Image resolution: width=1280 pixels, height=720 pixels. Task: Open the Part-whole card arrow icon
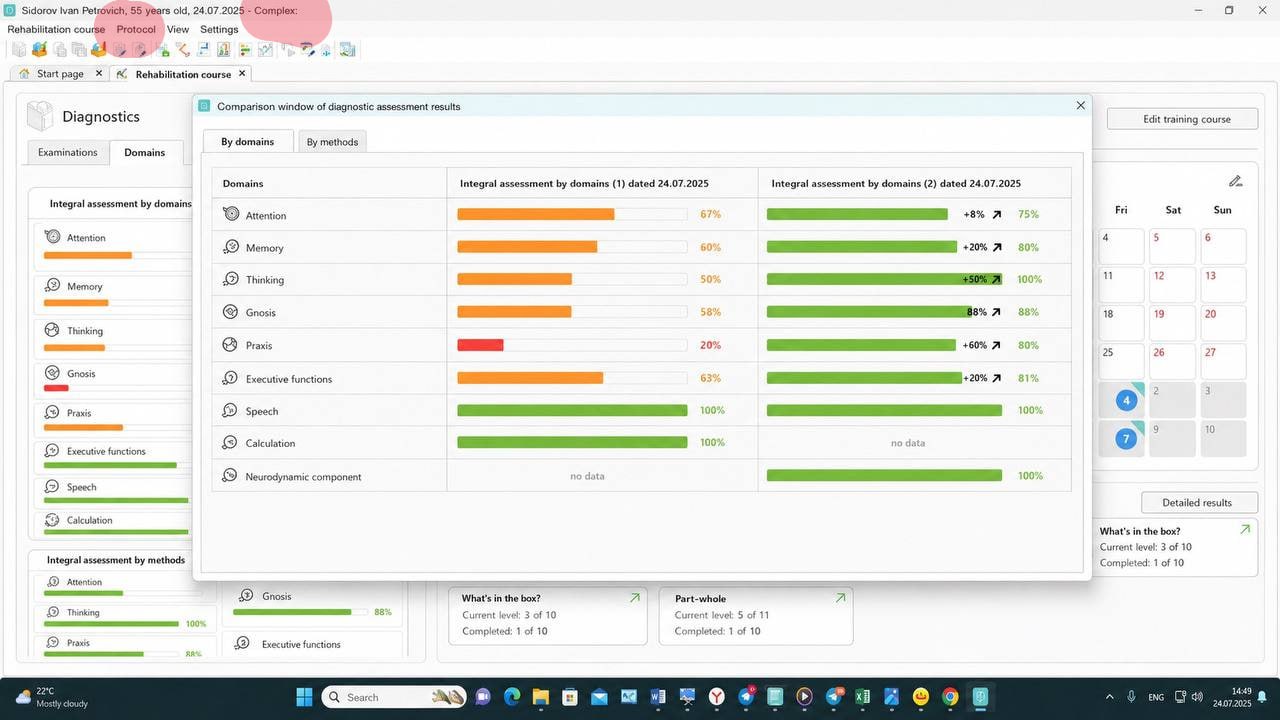(840, 598)
